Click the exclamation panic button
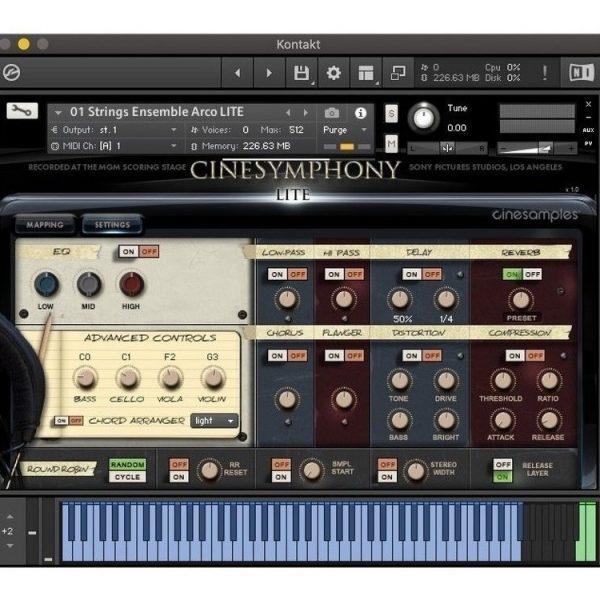The width and height of the screenshot is (600, 600). [545, 72]
